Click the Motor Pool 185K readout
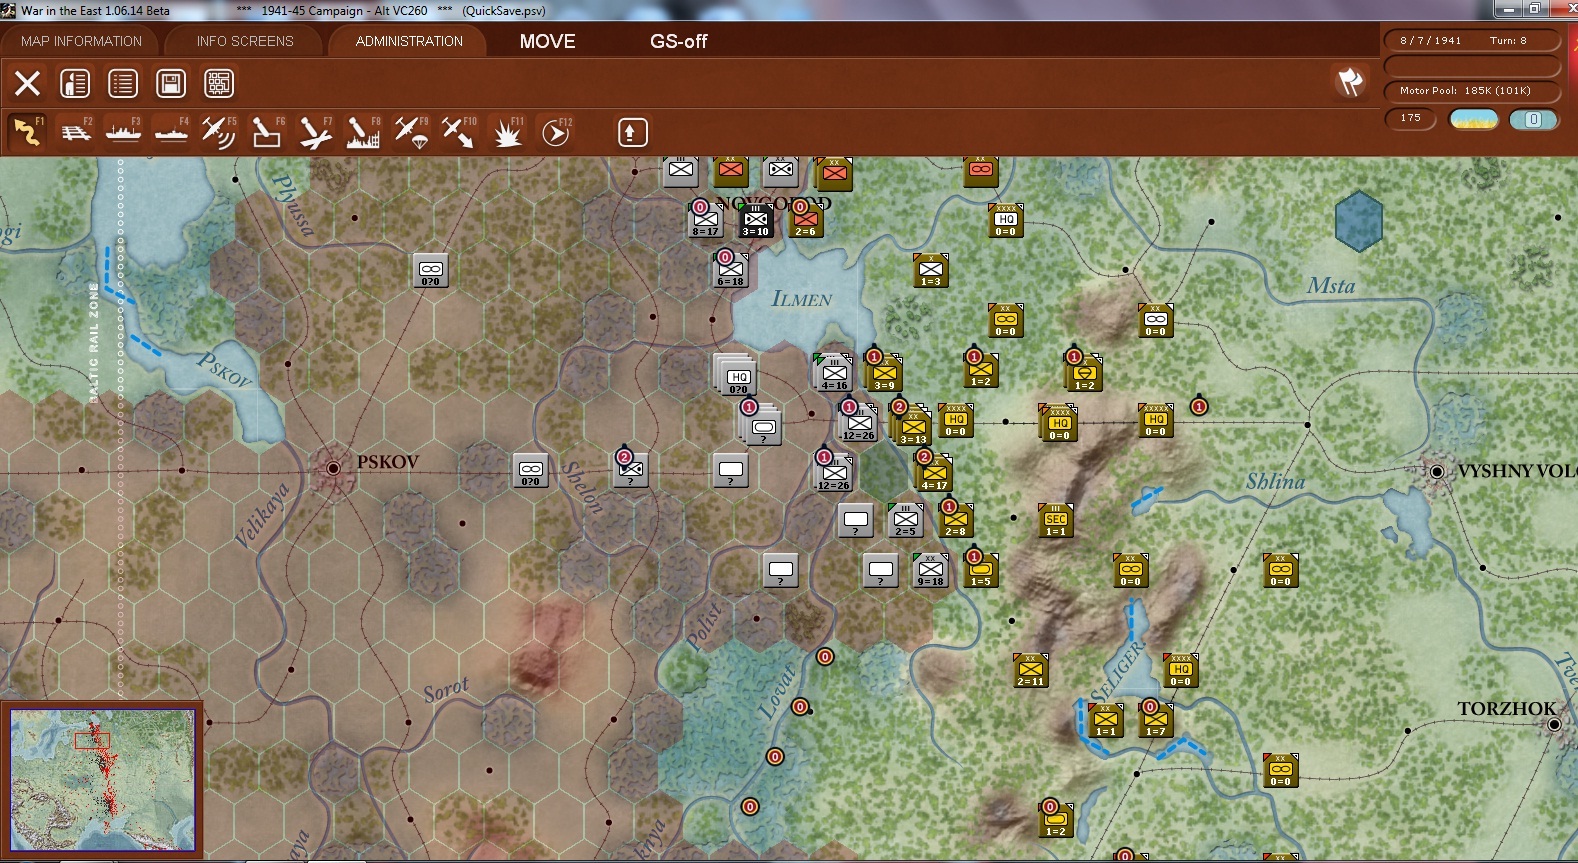1578x863 pixels. click(x=1472, y=91)
